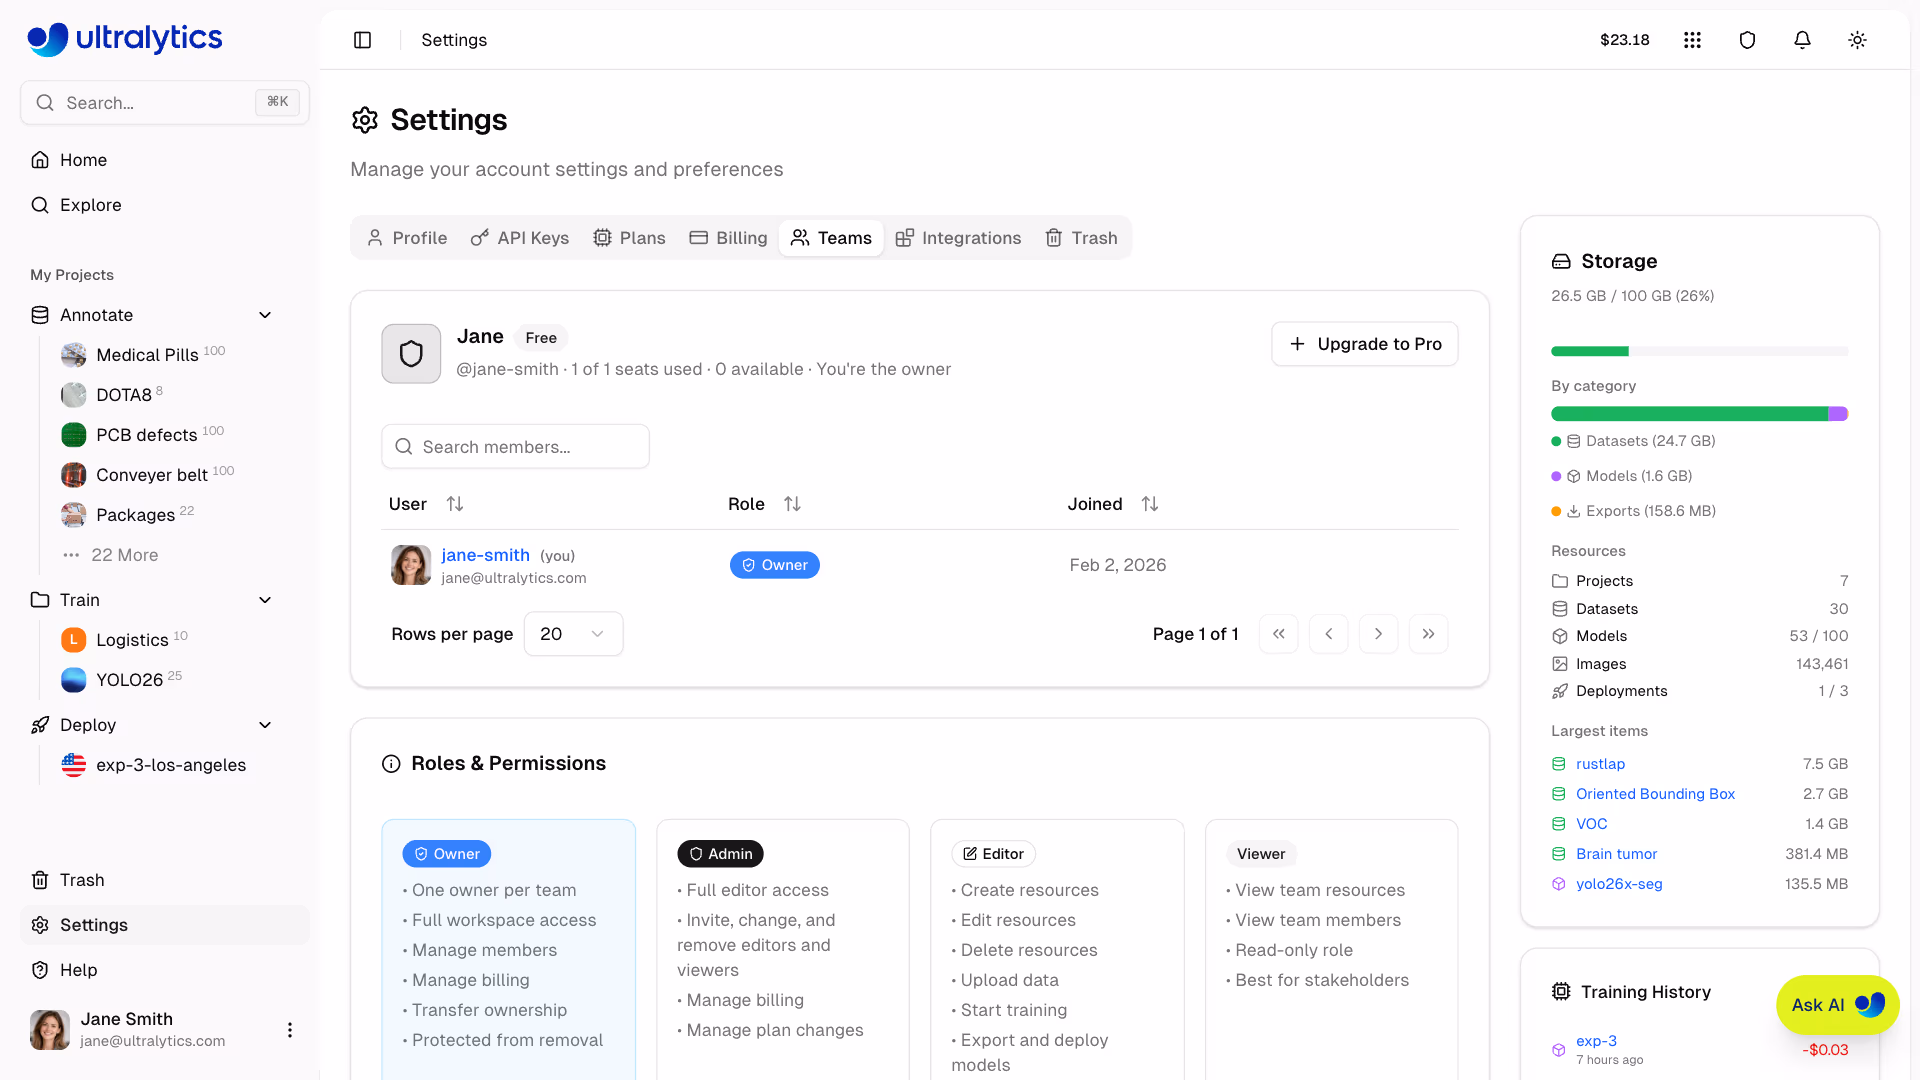1920x1080 pixels.
Task: Open the PCB defects project
Action: coord(146,435)
